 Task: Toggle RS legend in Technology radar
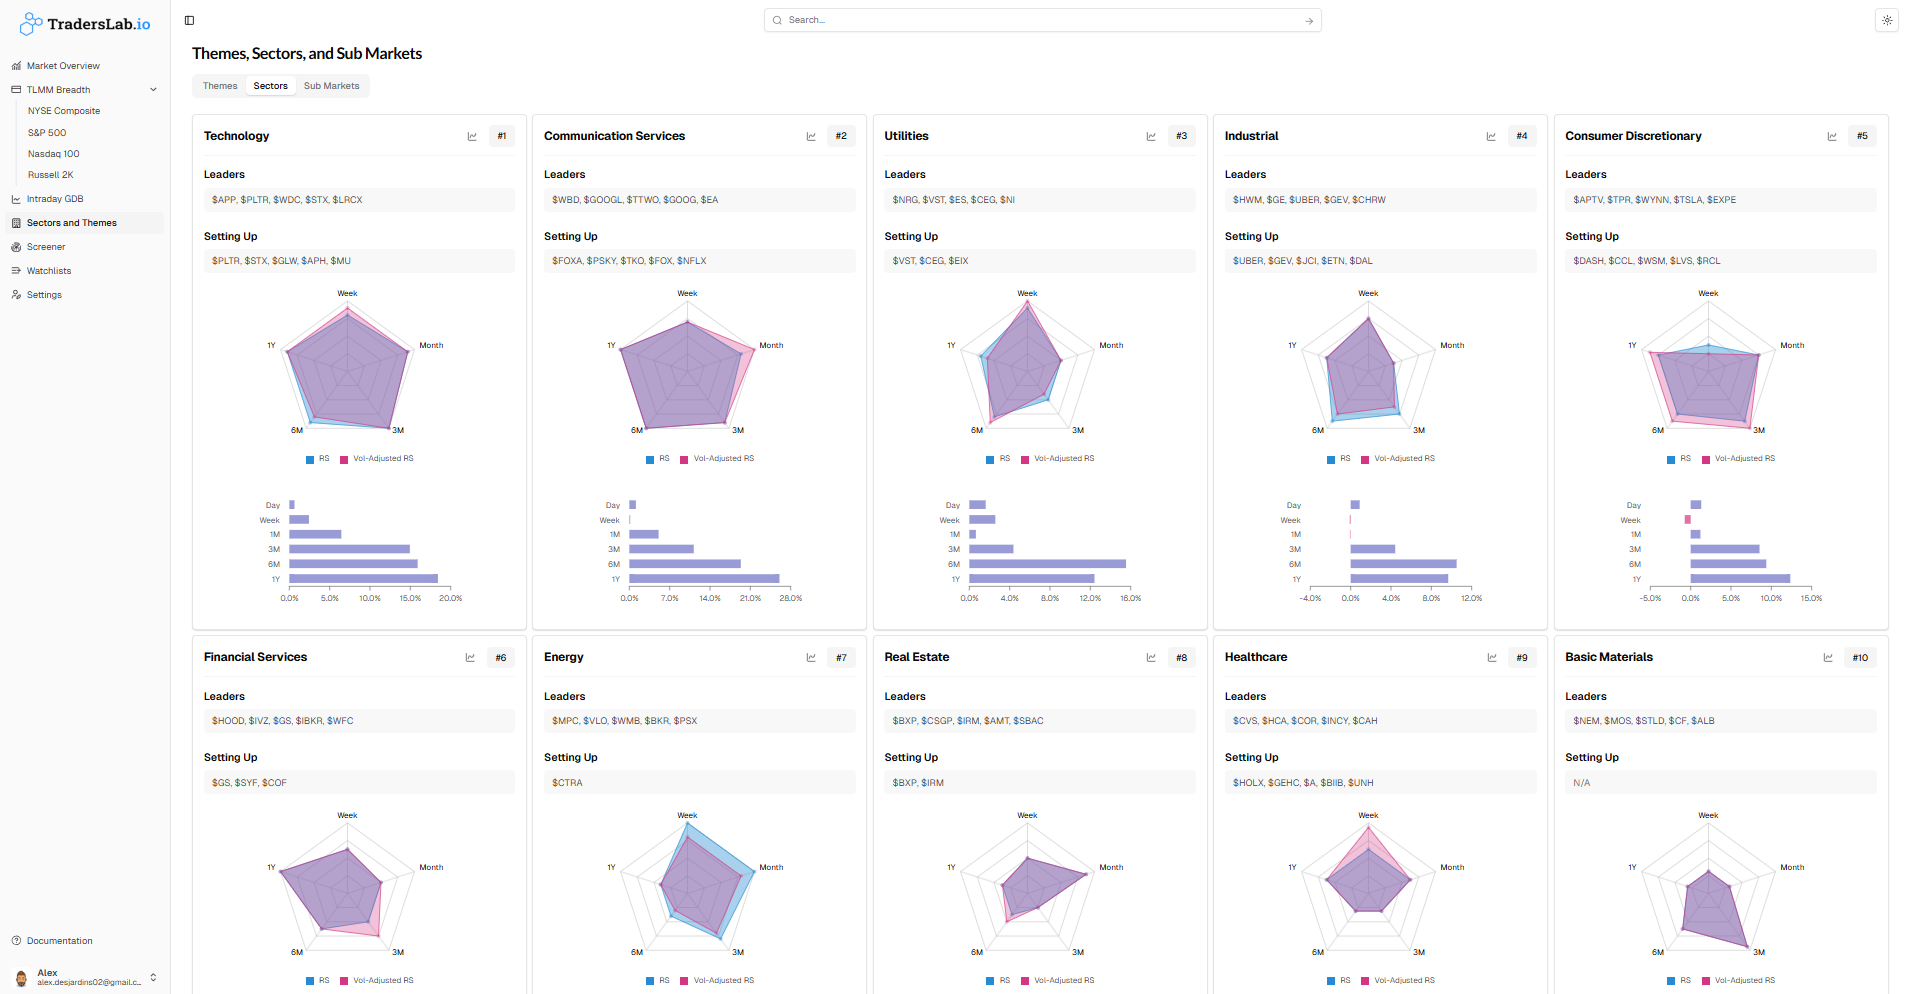click(x=318, y=459)
